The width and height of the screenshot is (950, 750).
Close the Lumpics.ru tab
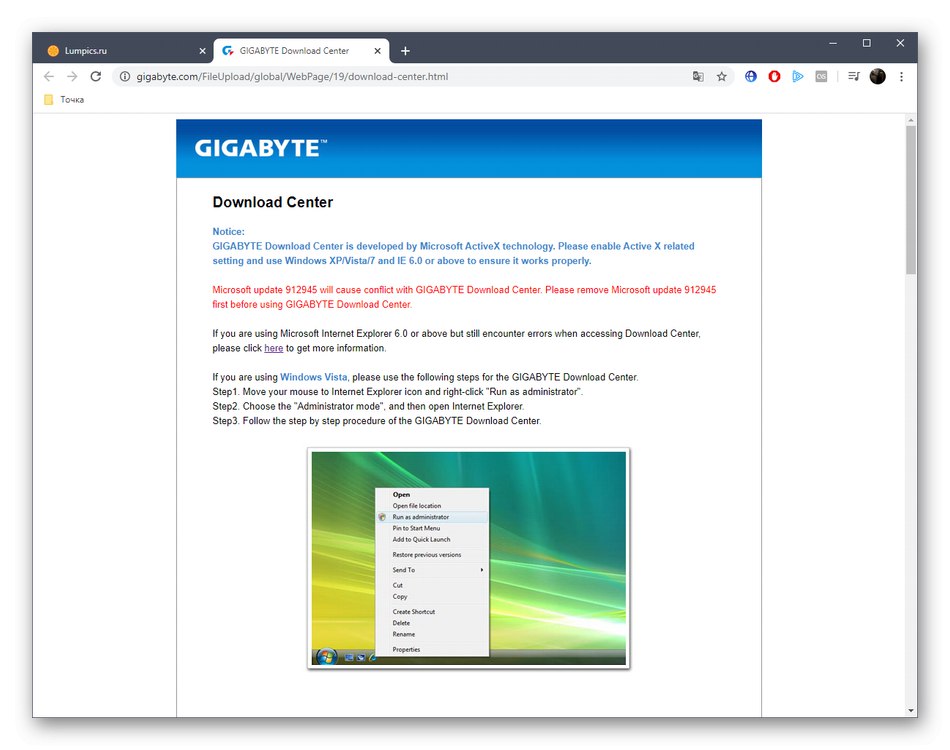pyautogui.click(x=202, y=51)
